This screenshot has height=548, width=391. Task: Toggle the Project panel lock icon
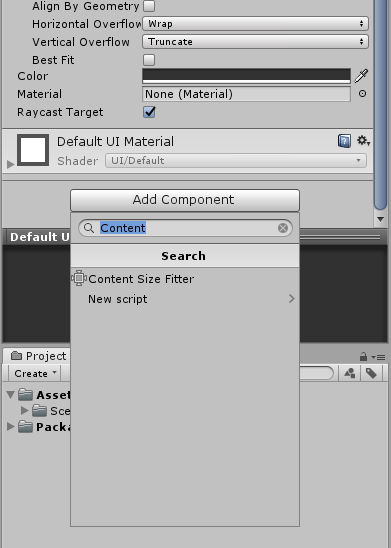click(x=363, y=356)
